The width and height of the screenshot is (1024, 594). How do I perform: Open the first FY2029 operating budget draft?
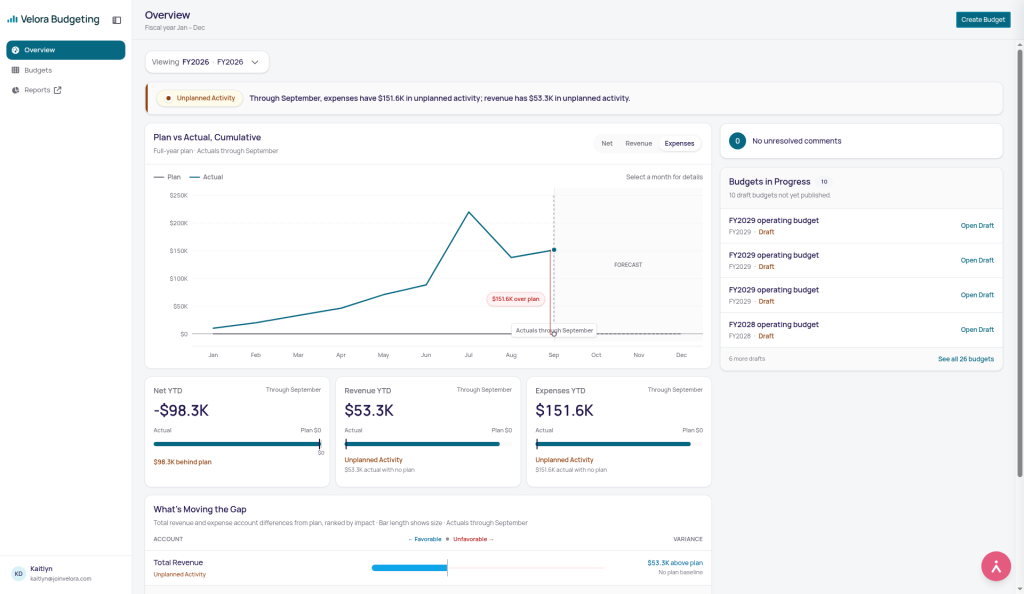977,226
